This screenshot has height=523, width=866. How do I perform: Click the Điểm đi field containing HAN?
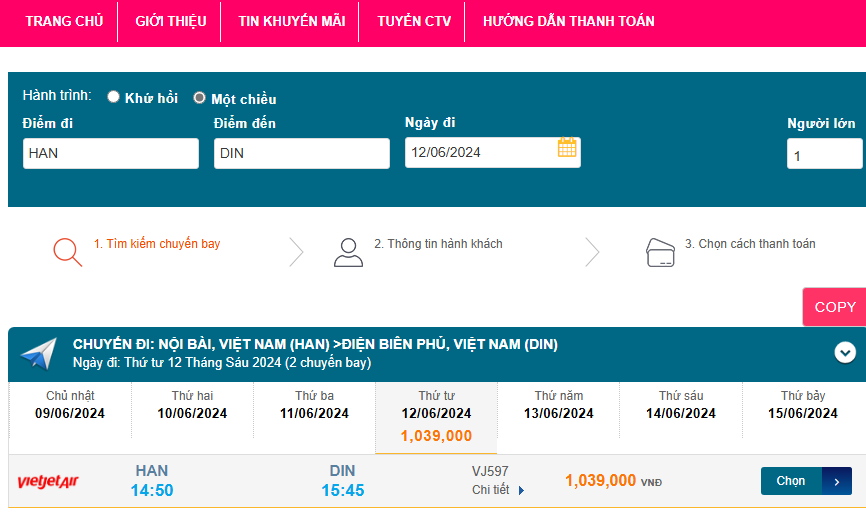(x=110, y=153)
